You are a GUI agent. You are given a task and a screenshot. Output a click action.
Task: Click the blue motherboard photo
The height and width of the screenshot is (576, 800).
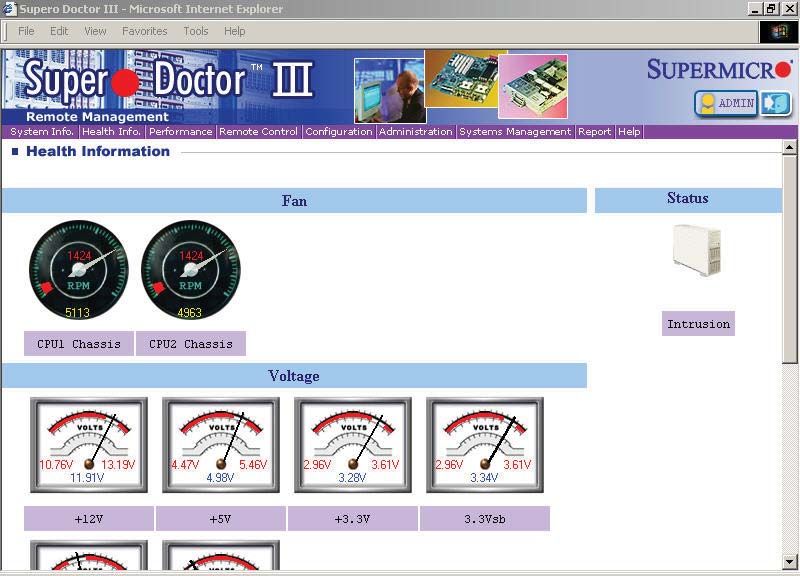click(463, 78)
